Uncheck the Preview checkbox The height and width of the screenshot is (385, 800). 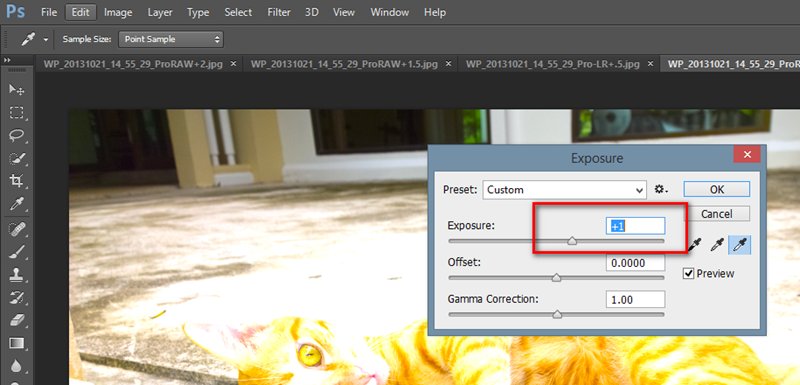(x=689, y=274)
